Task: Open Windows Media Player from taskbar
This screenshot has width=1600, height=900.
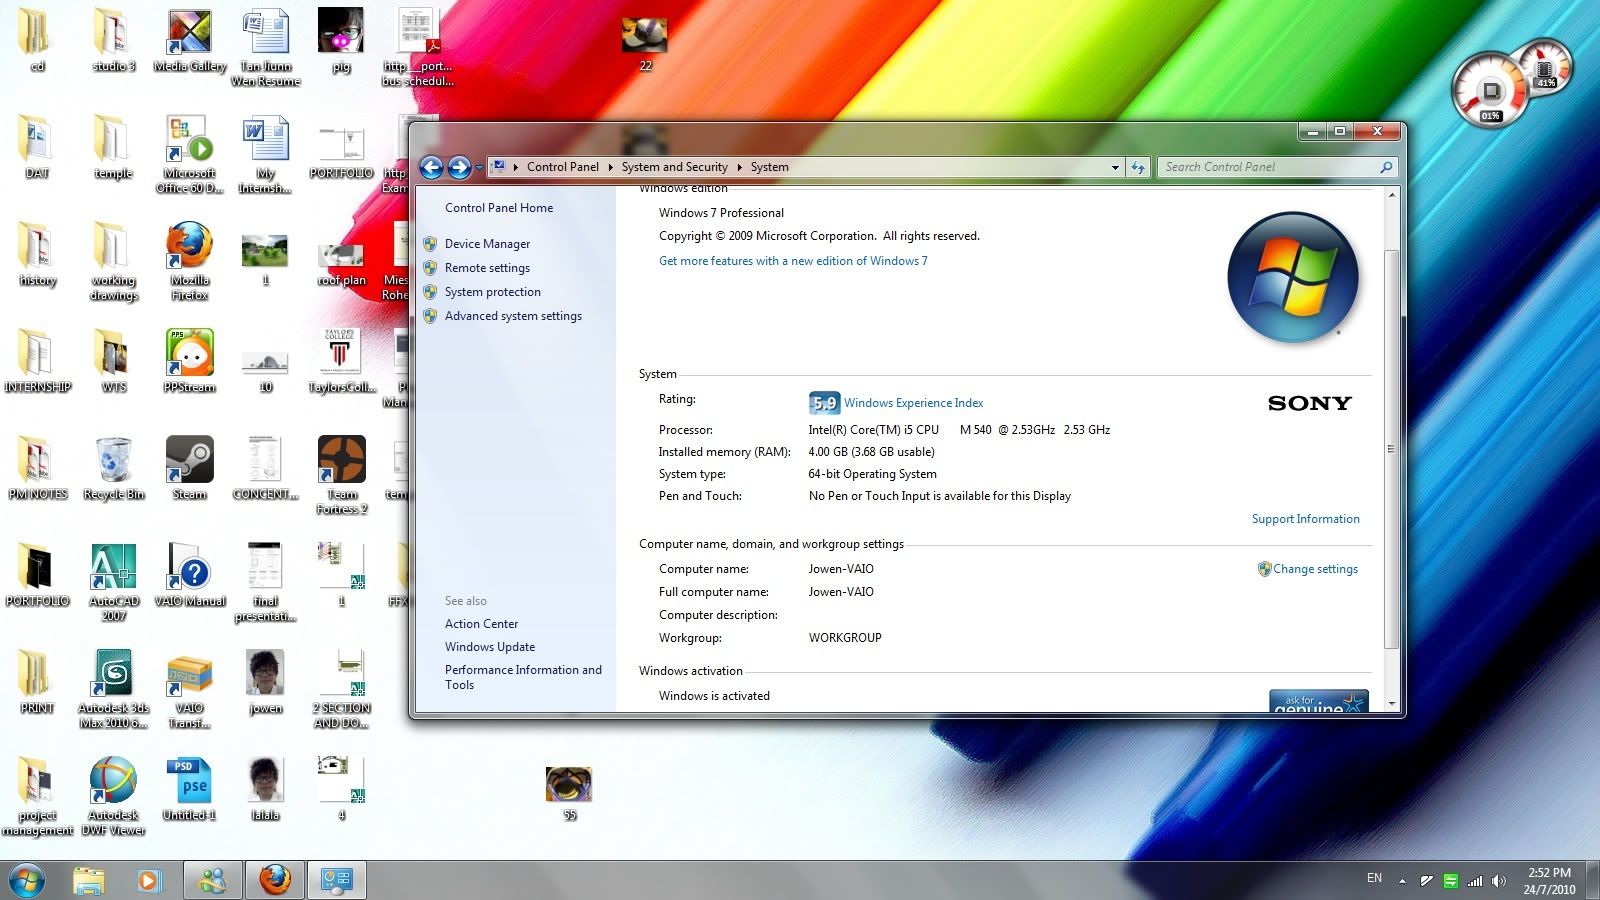Action: [x=149, y=880]
